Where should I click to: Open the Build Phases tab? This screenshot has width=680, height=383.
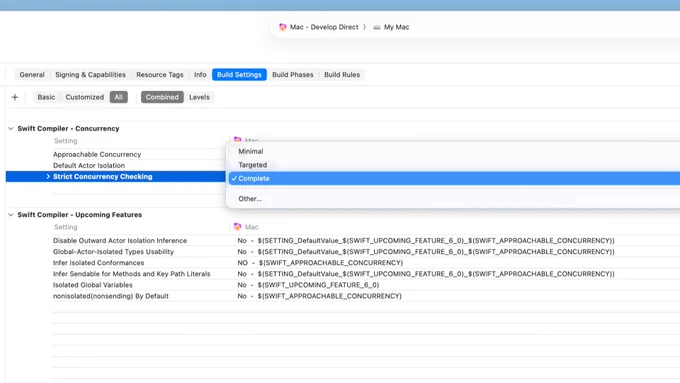292,75
